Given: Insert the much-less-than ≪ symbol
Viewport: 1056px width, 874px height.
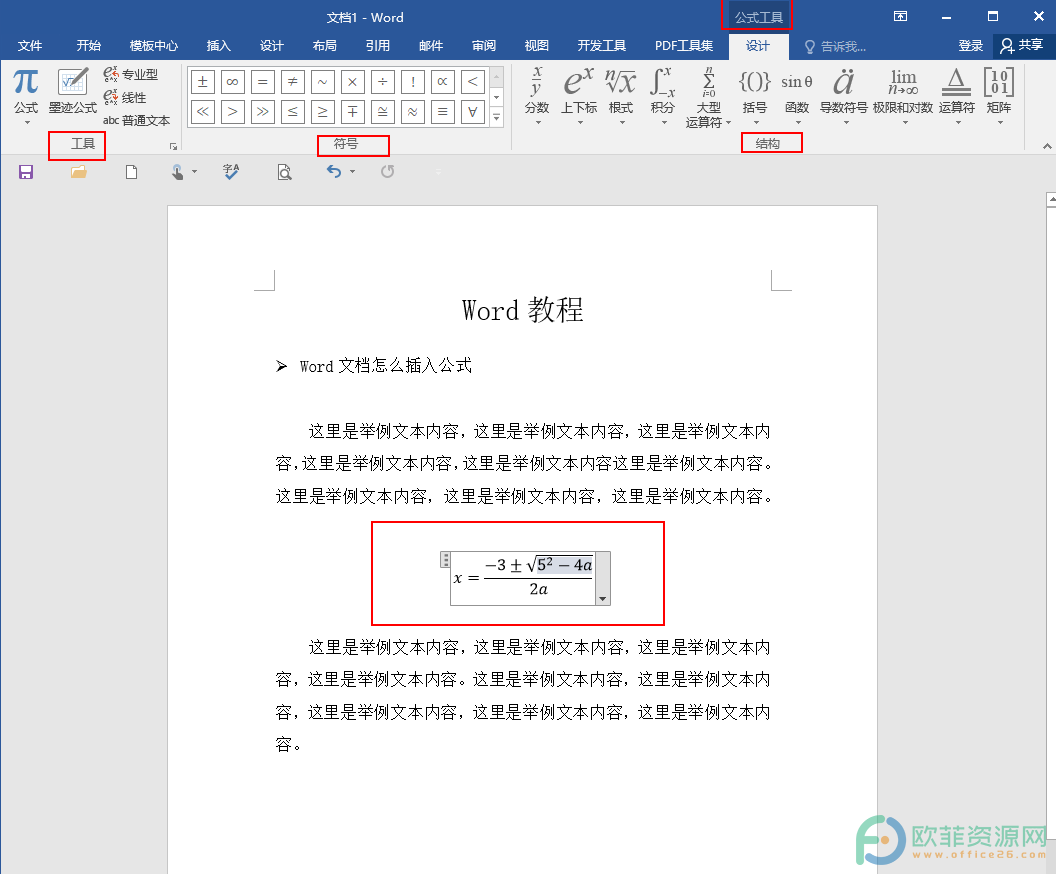Looking at the screenshot, I should [x=203, y=112].
